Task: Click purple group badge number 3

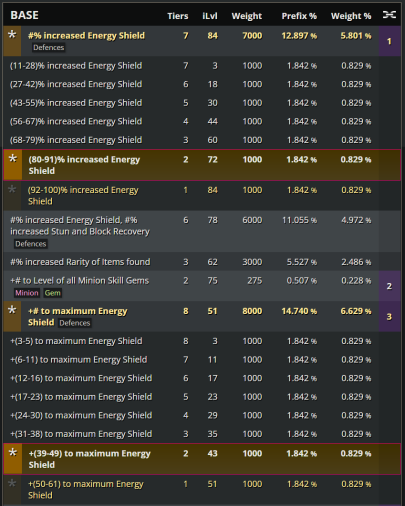Action: coord(389,316)
